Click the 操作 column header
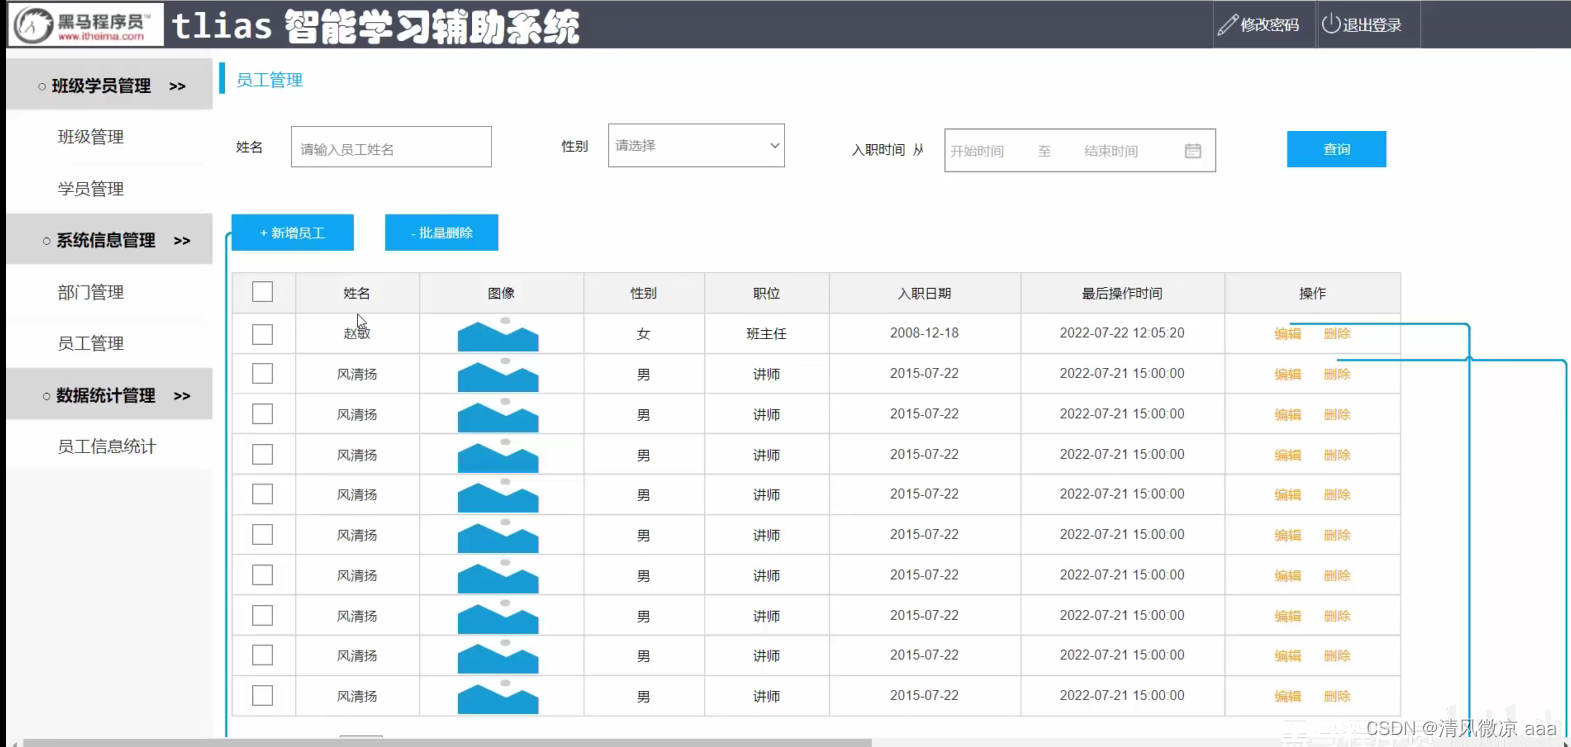The width and height of the screenshot is (1571, 747). [1312, 293]
